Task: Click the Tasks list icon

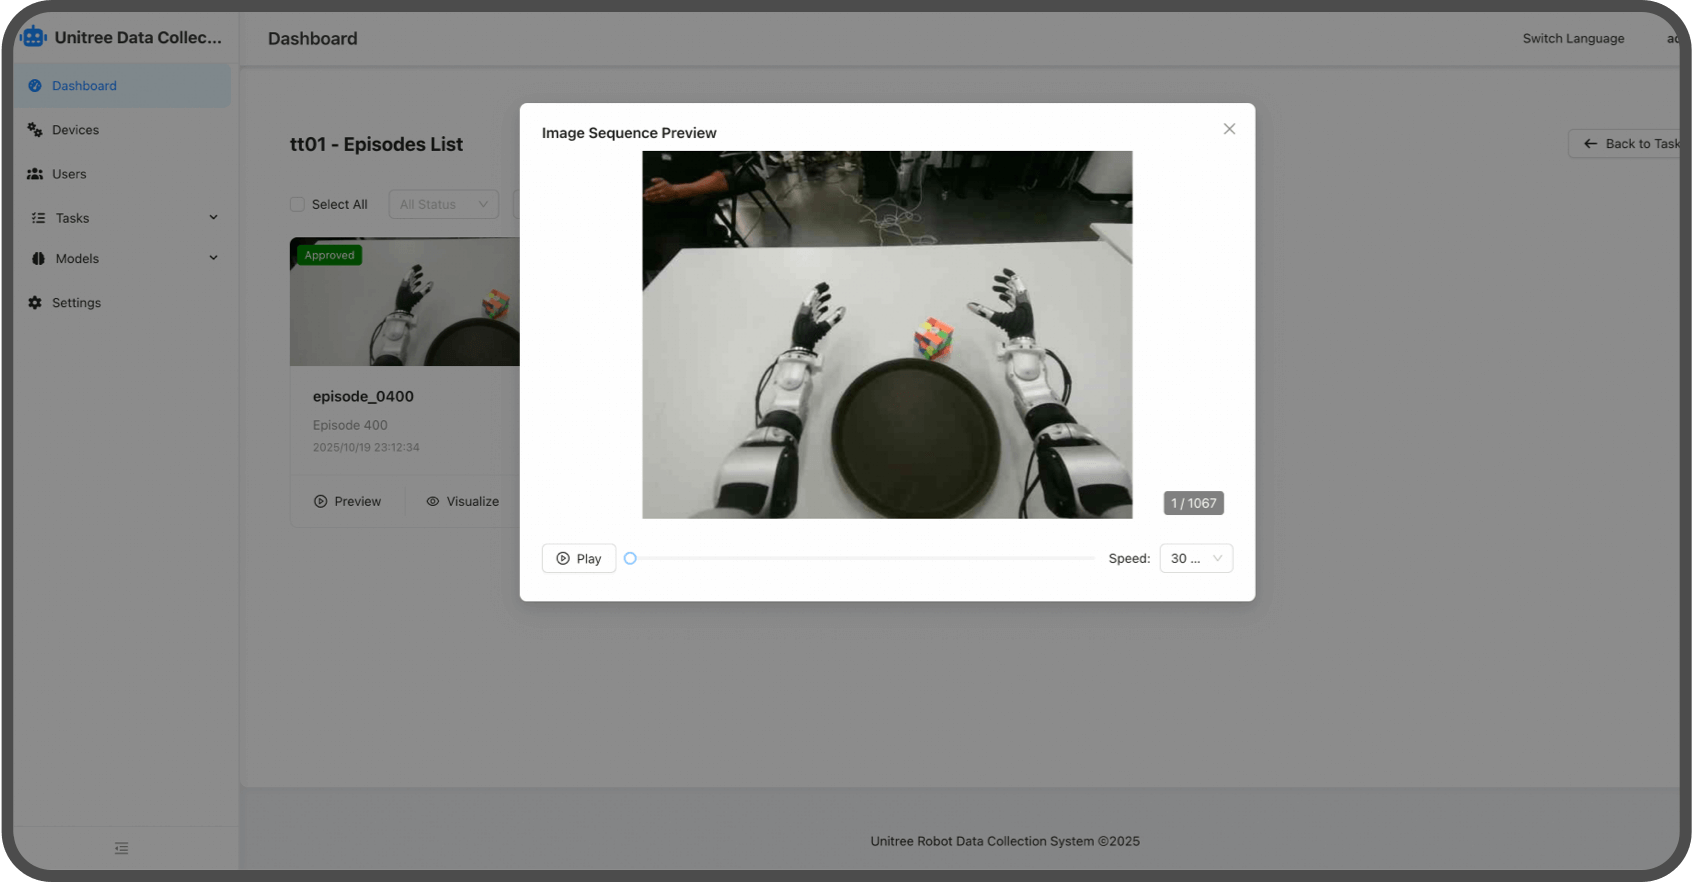Action: tap(38, 218)
